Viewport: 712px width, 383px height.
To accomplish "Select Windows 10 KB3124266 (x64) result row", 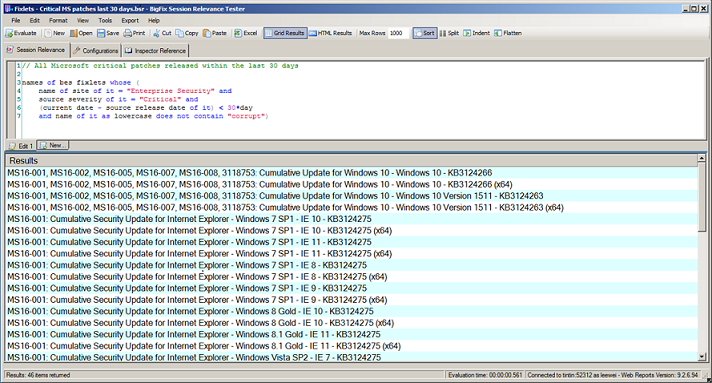I will [x=352, y=184].
